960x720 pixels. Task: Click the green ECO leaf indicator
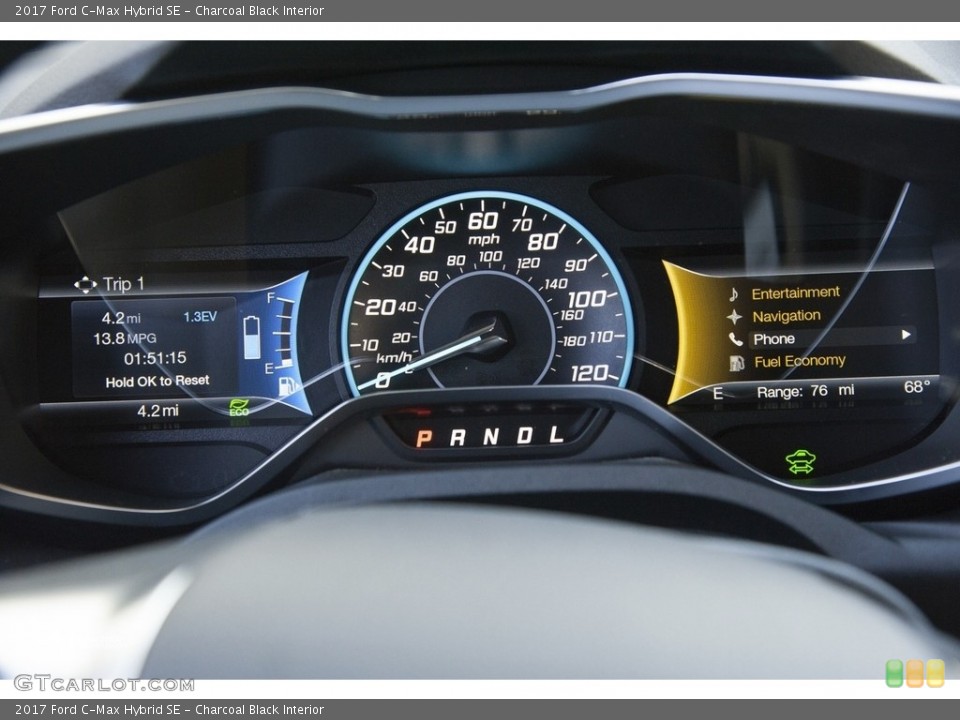click(x=239, y=407)
